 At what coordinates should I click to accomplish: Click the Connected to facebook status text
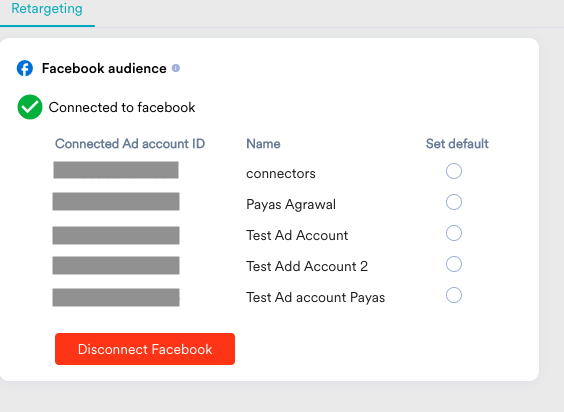(x=122, y=107)
